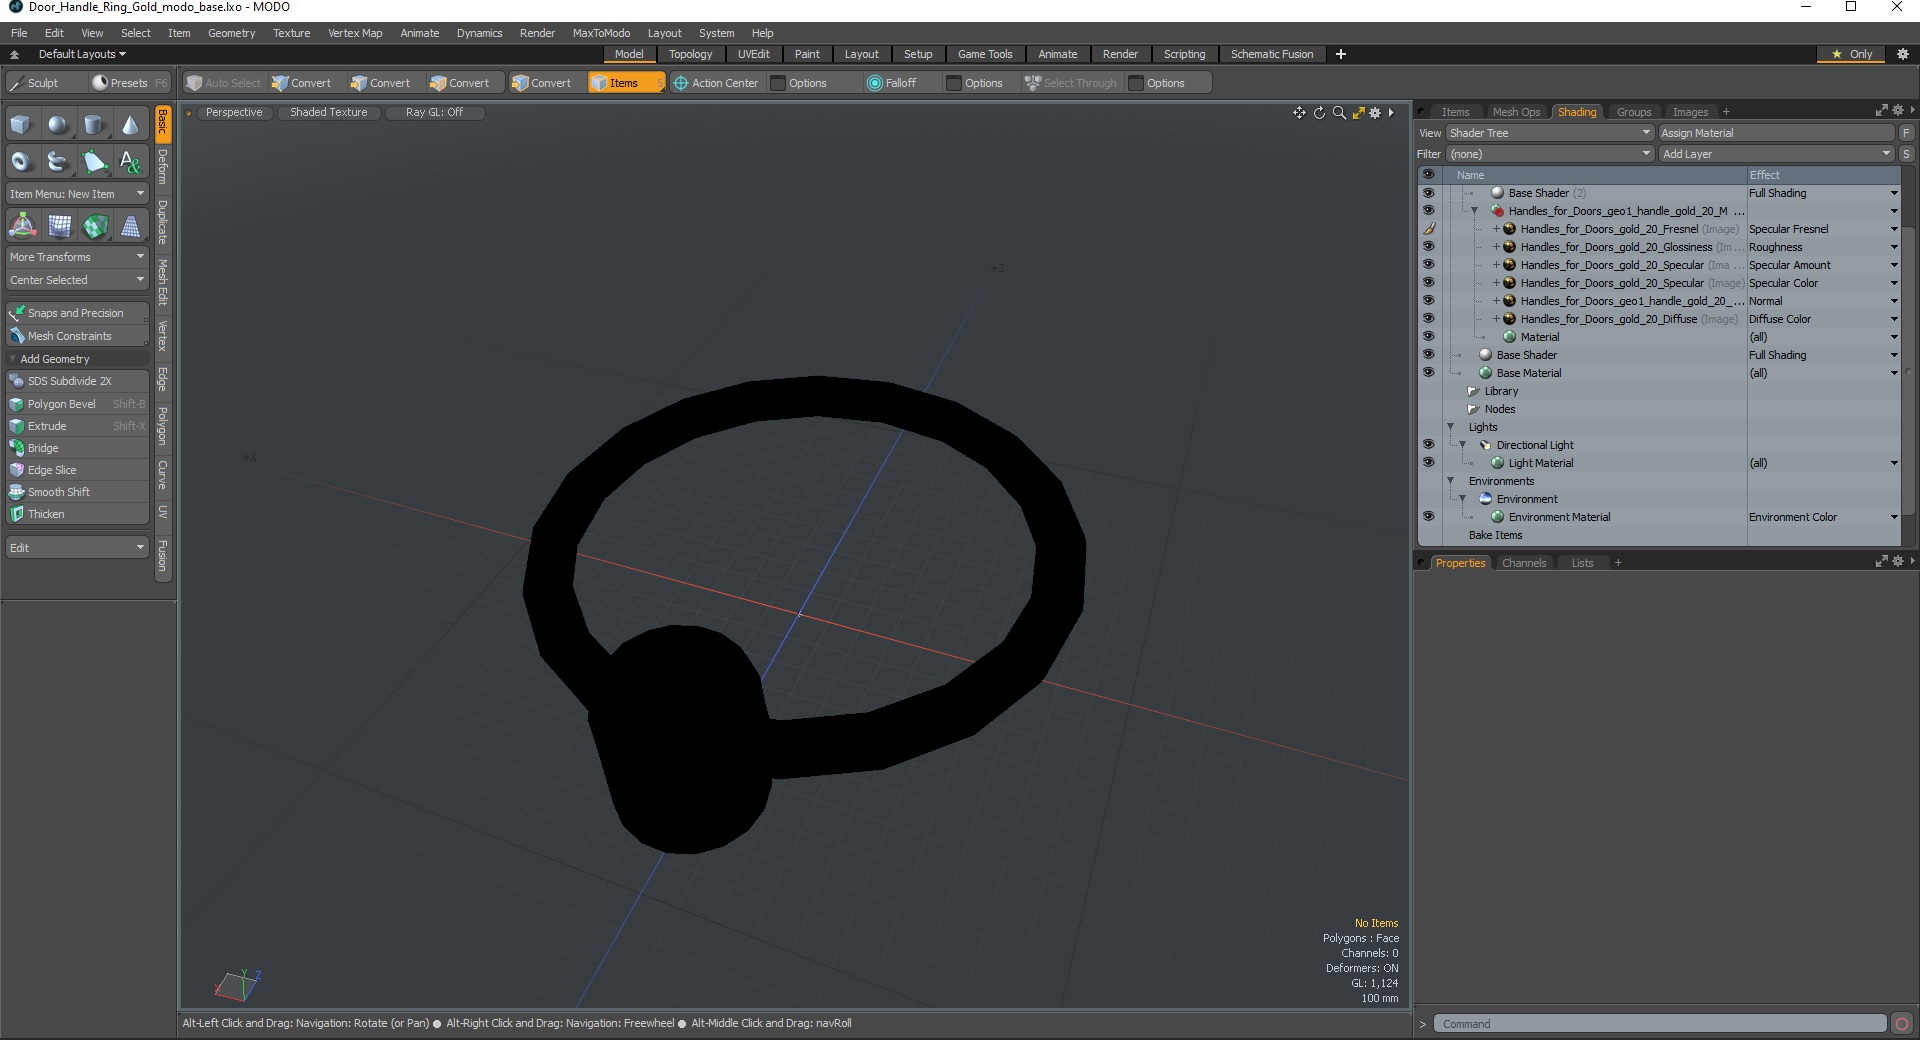The width and height of the screenshot is (1920, 1040).
Task: Open Shader Tree view dropdown
Action: coord(1549,133)
